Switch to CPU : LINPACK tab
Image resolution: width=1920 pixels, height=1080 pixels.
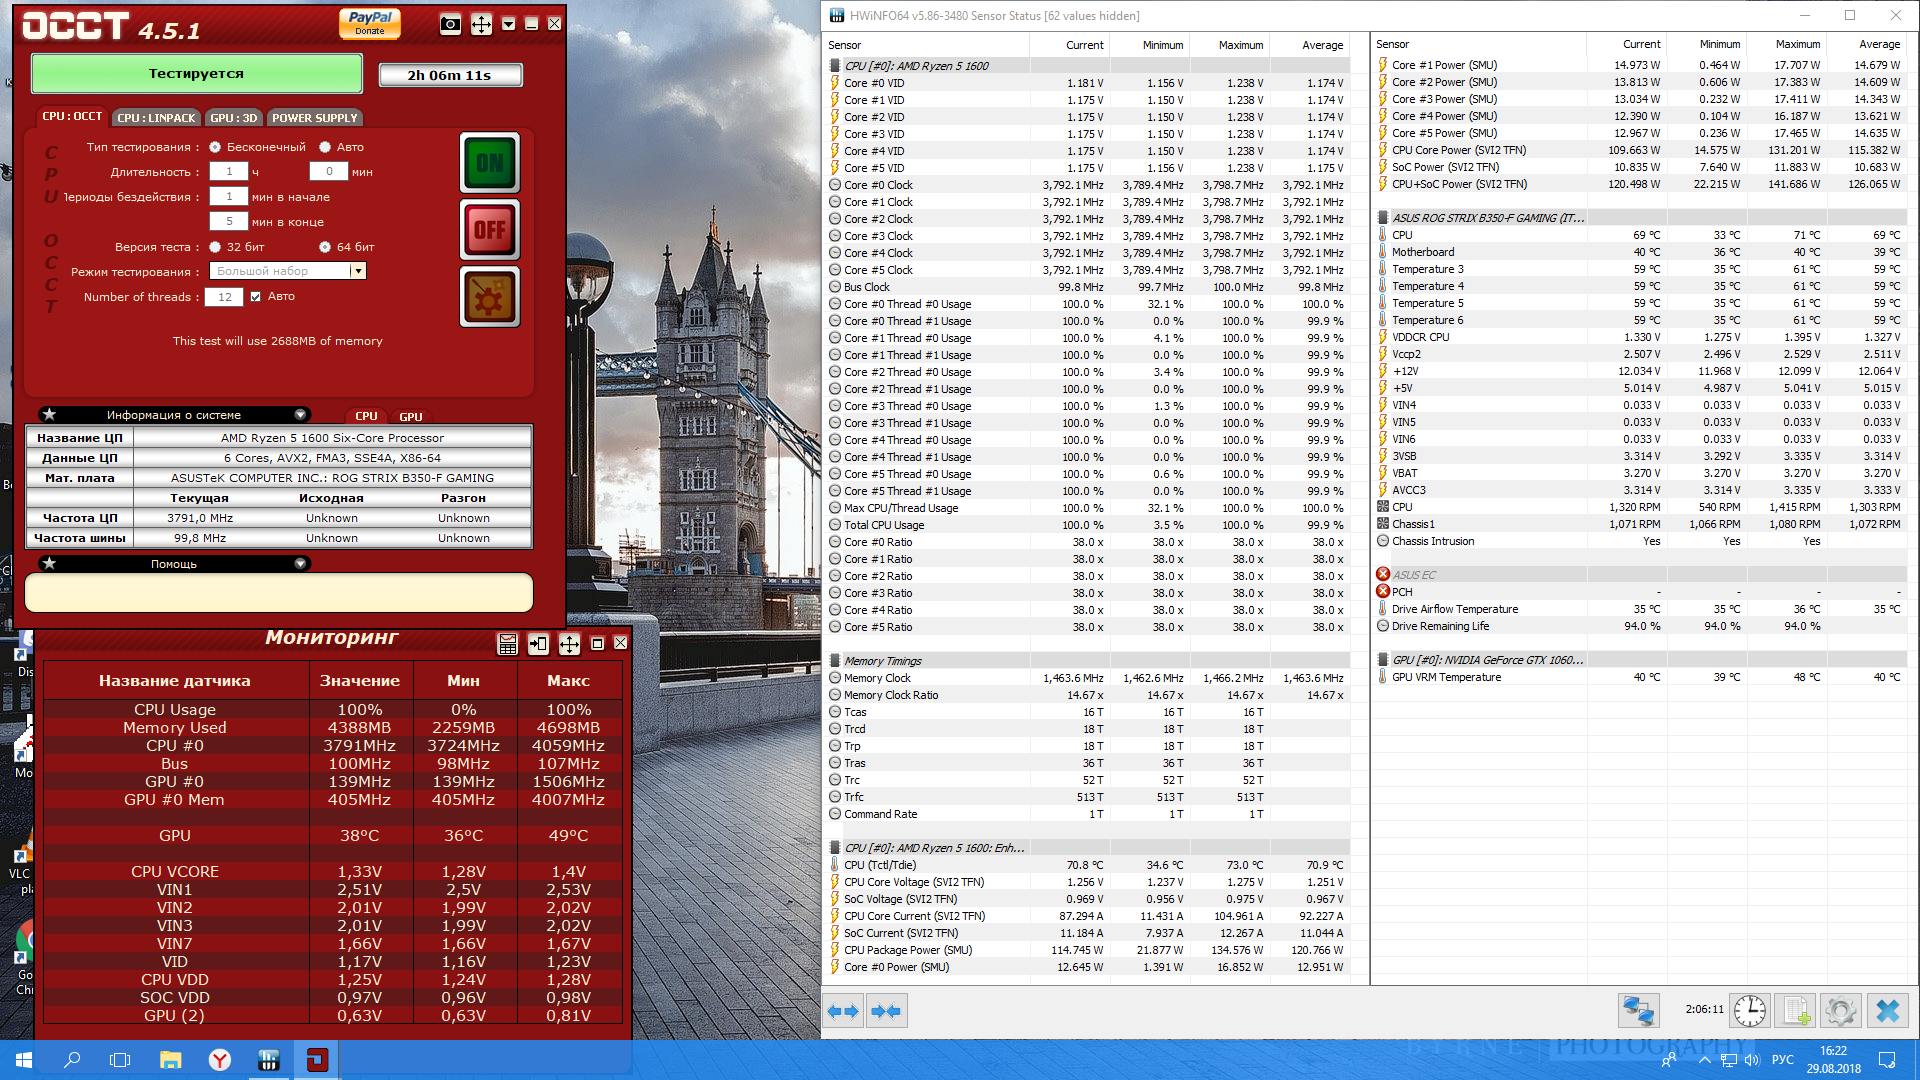(156, 118)
